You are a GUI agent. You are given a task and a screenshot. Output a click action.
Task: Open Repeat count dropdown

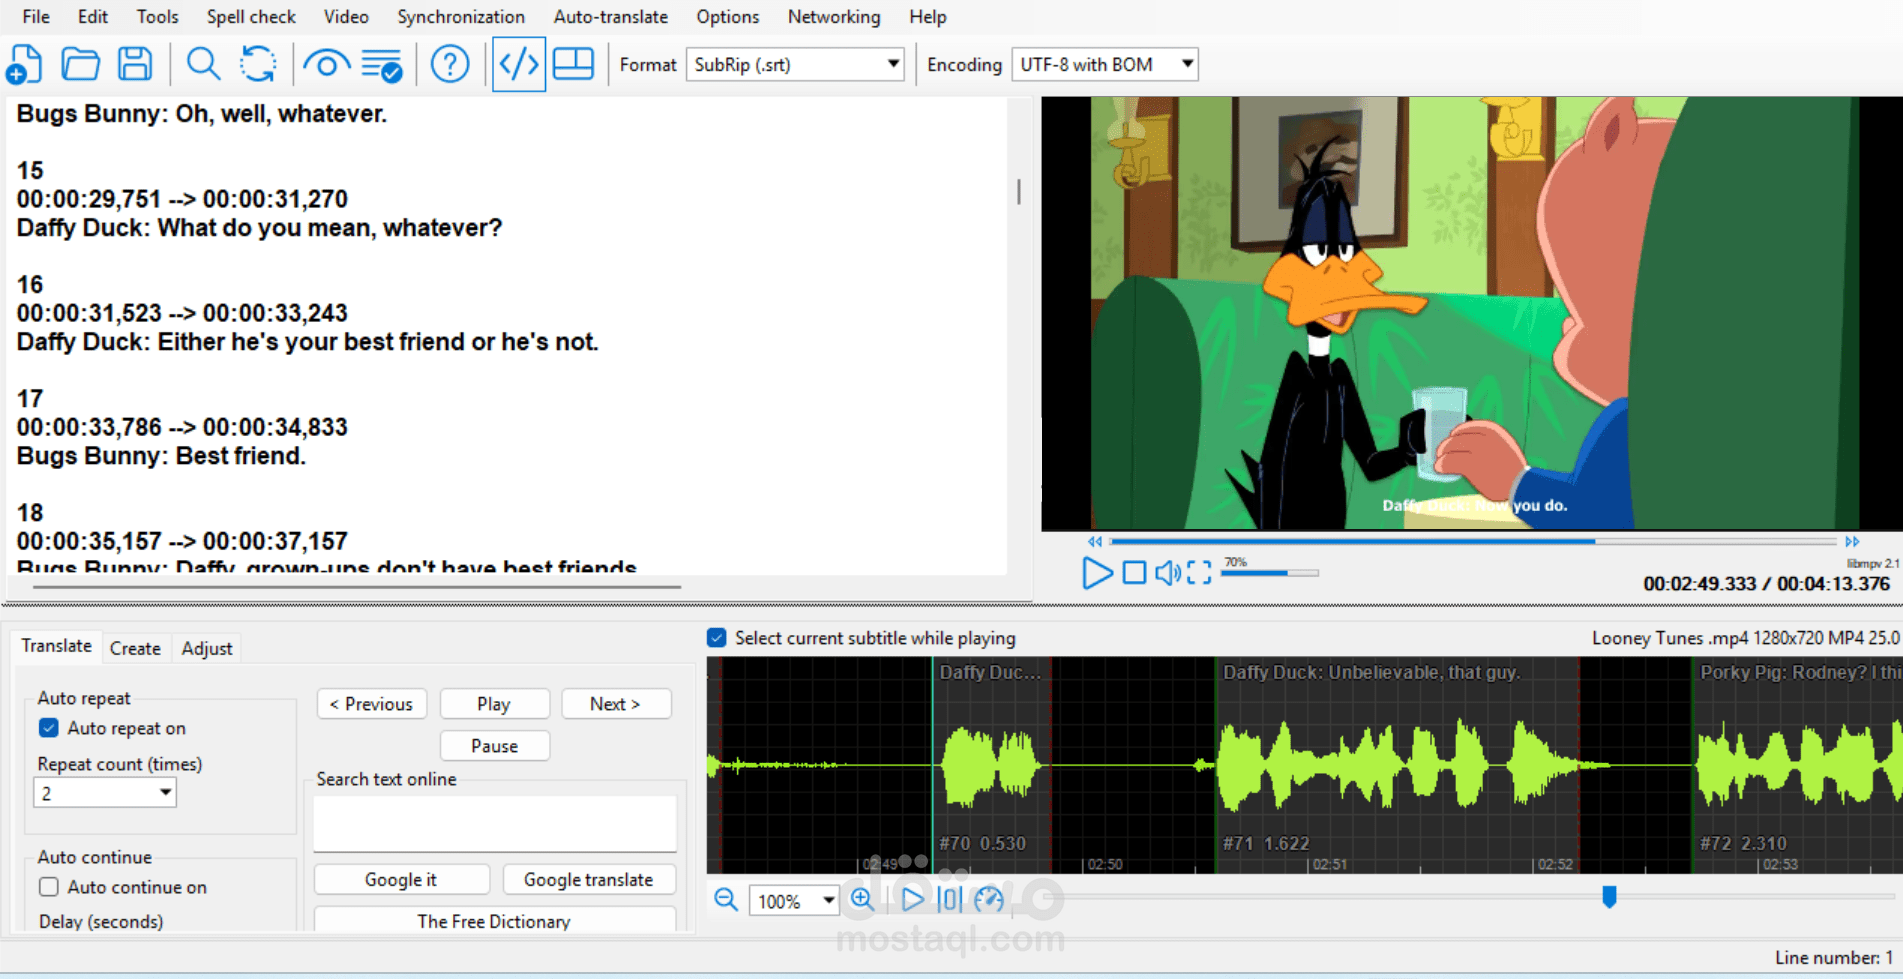click(105, 793)
